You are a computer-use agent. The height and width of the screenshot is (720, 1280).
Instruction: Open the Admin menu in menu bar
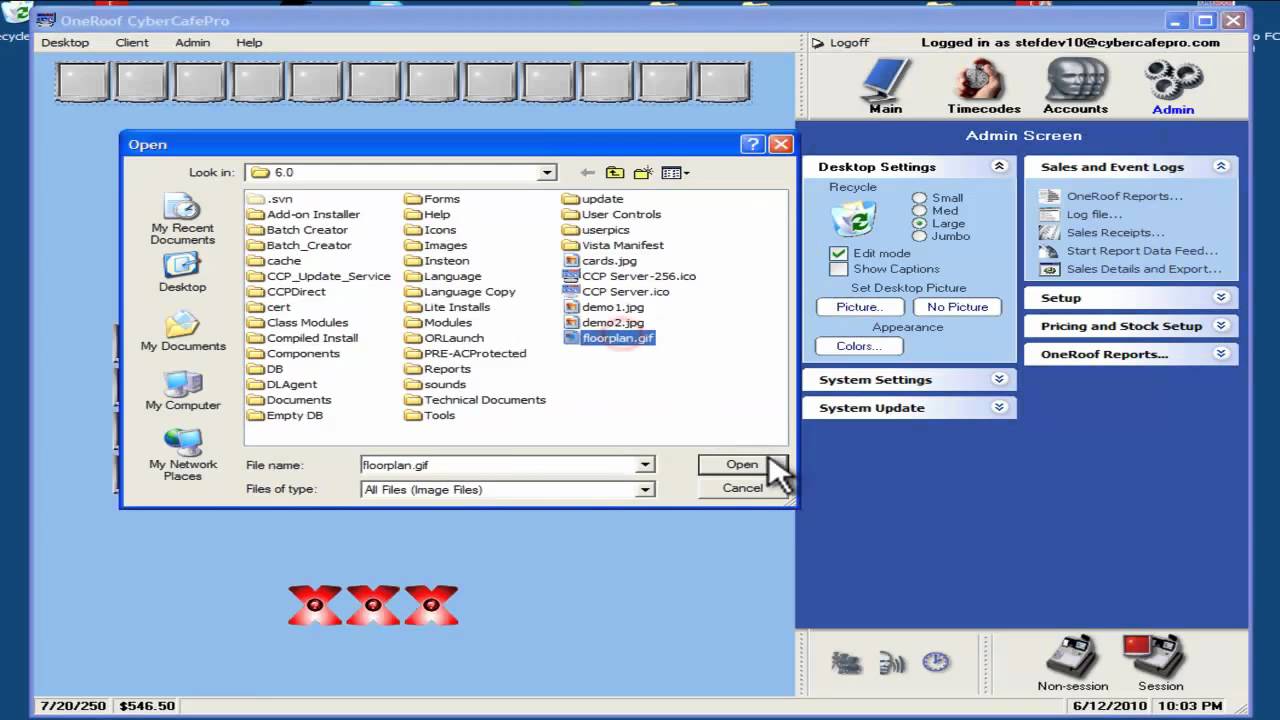(x=192, y=43)
